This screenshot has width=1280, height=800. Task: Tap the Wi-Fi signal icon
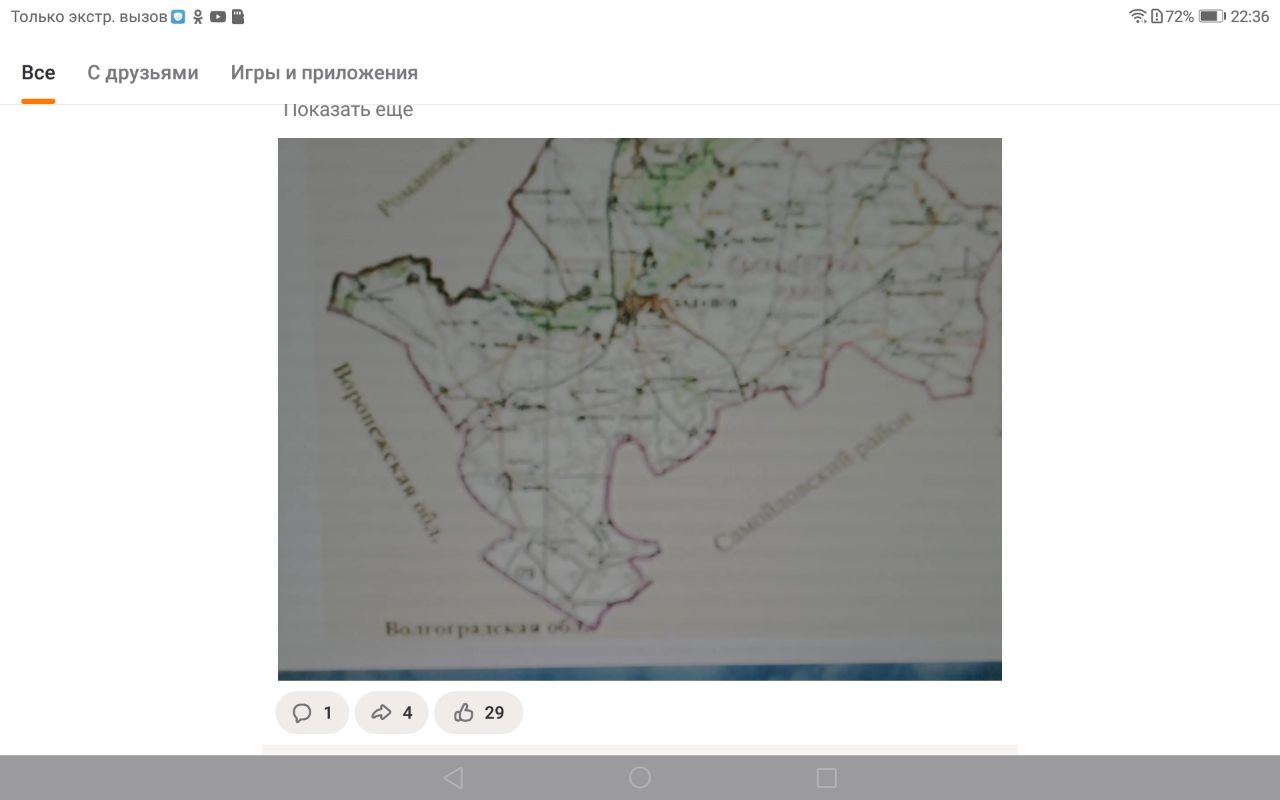tap(1137, 17)
